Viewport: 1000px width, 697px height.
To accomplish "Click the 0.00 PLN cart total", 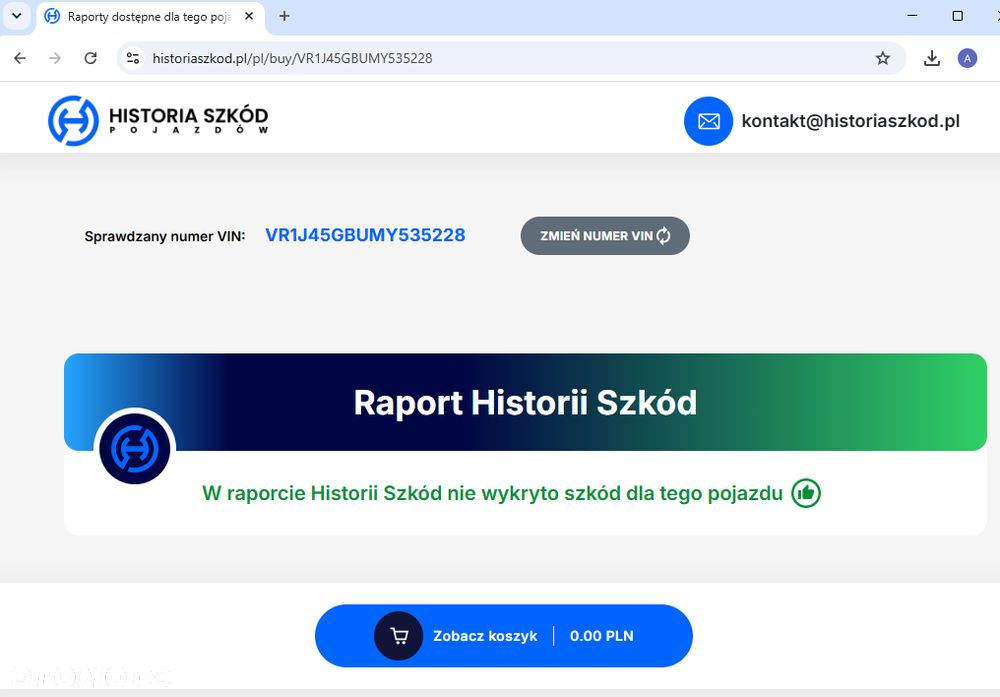I will 601,636.
